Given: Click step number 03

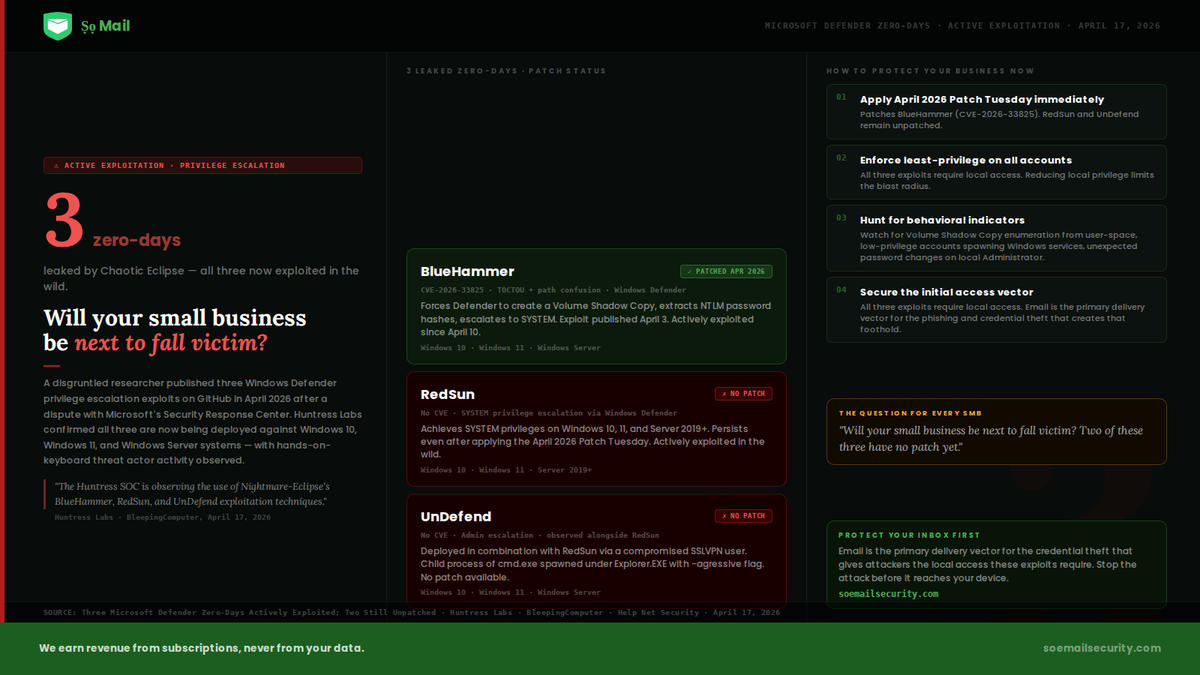Looking at the screenshot, I should (841, 218).
